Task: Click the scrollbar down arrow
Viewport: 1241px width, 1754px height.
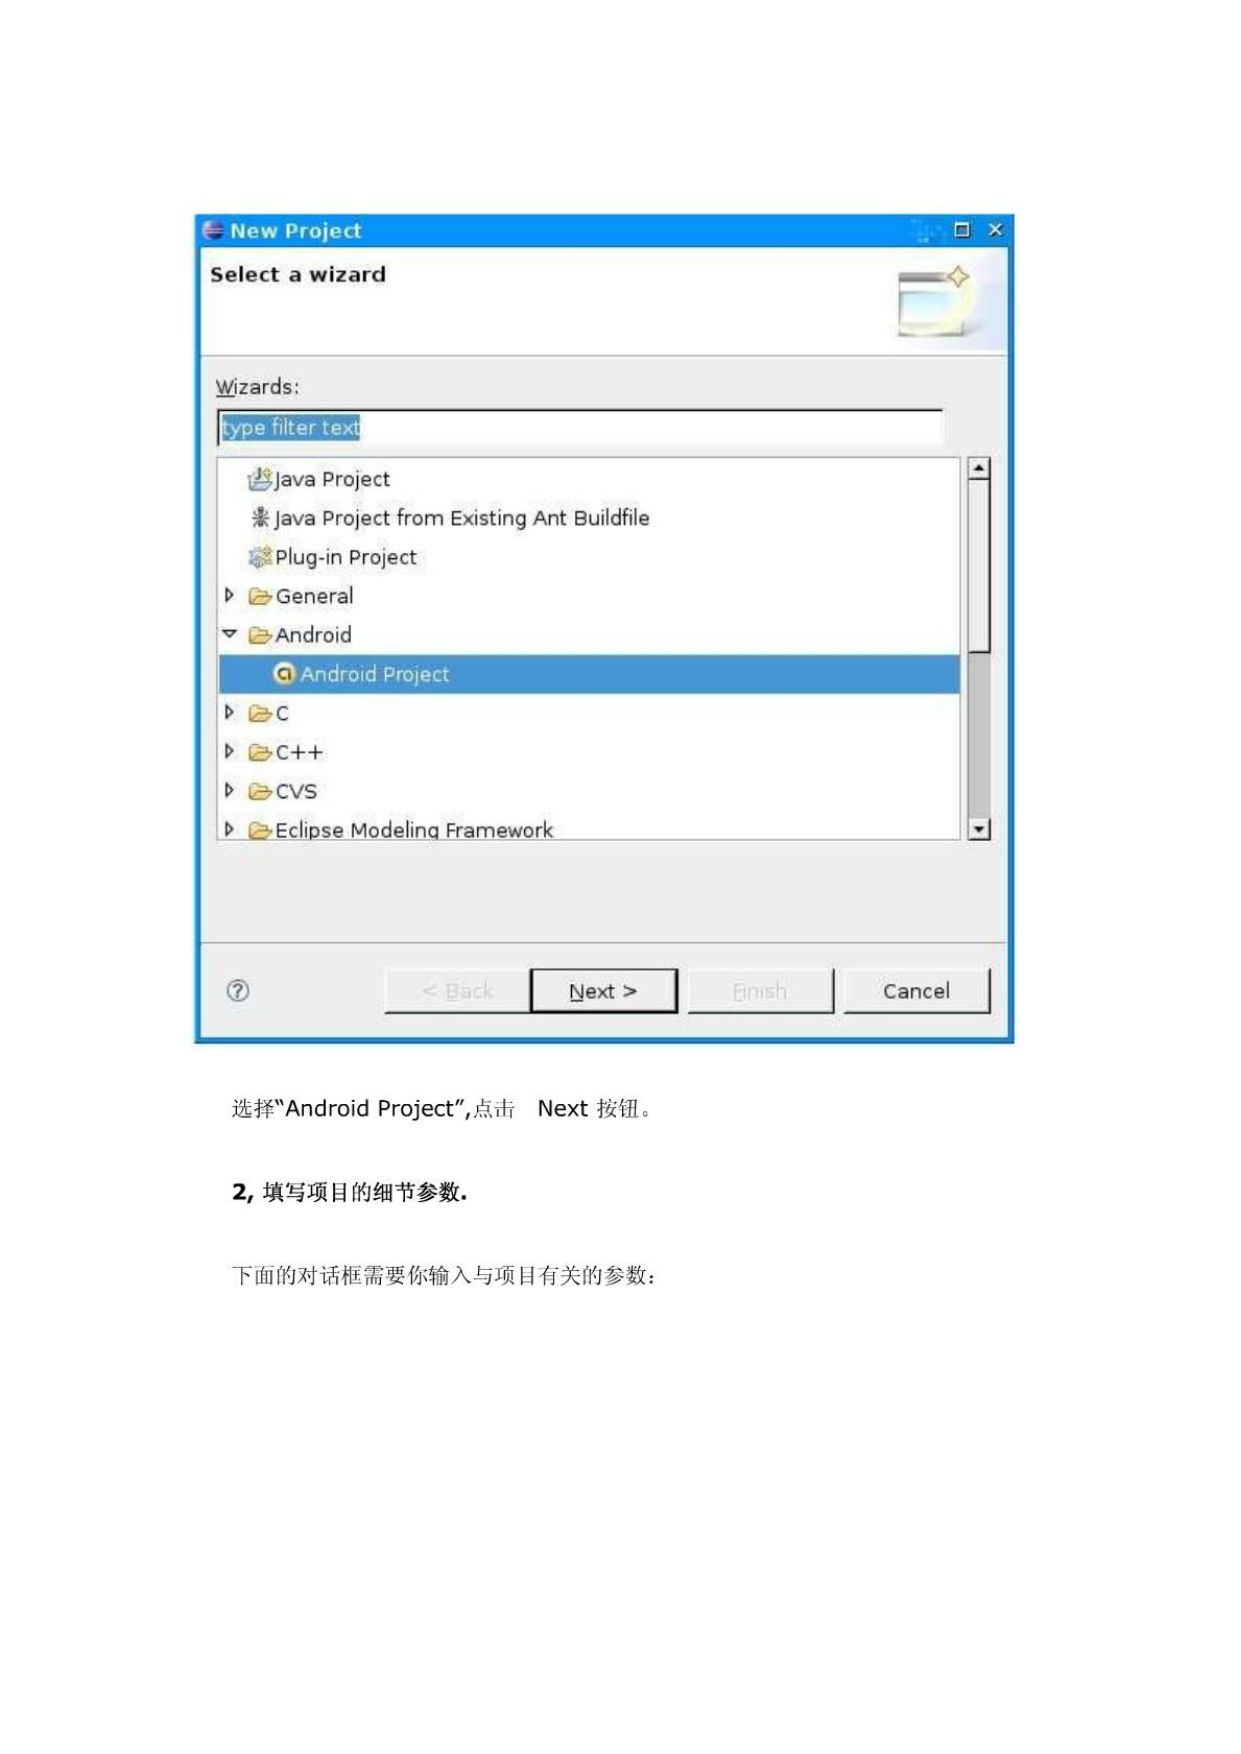Action: 980,829
